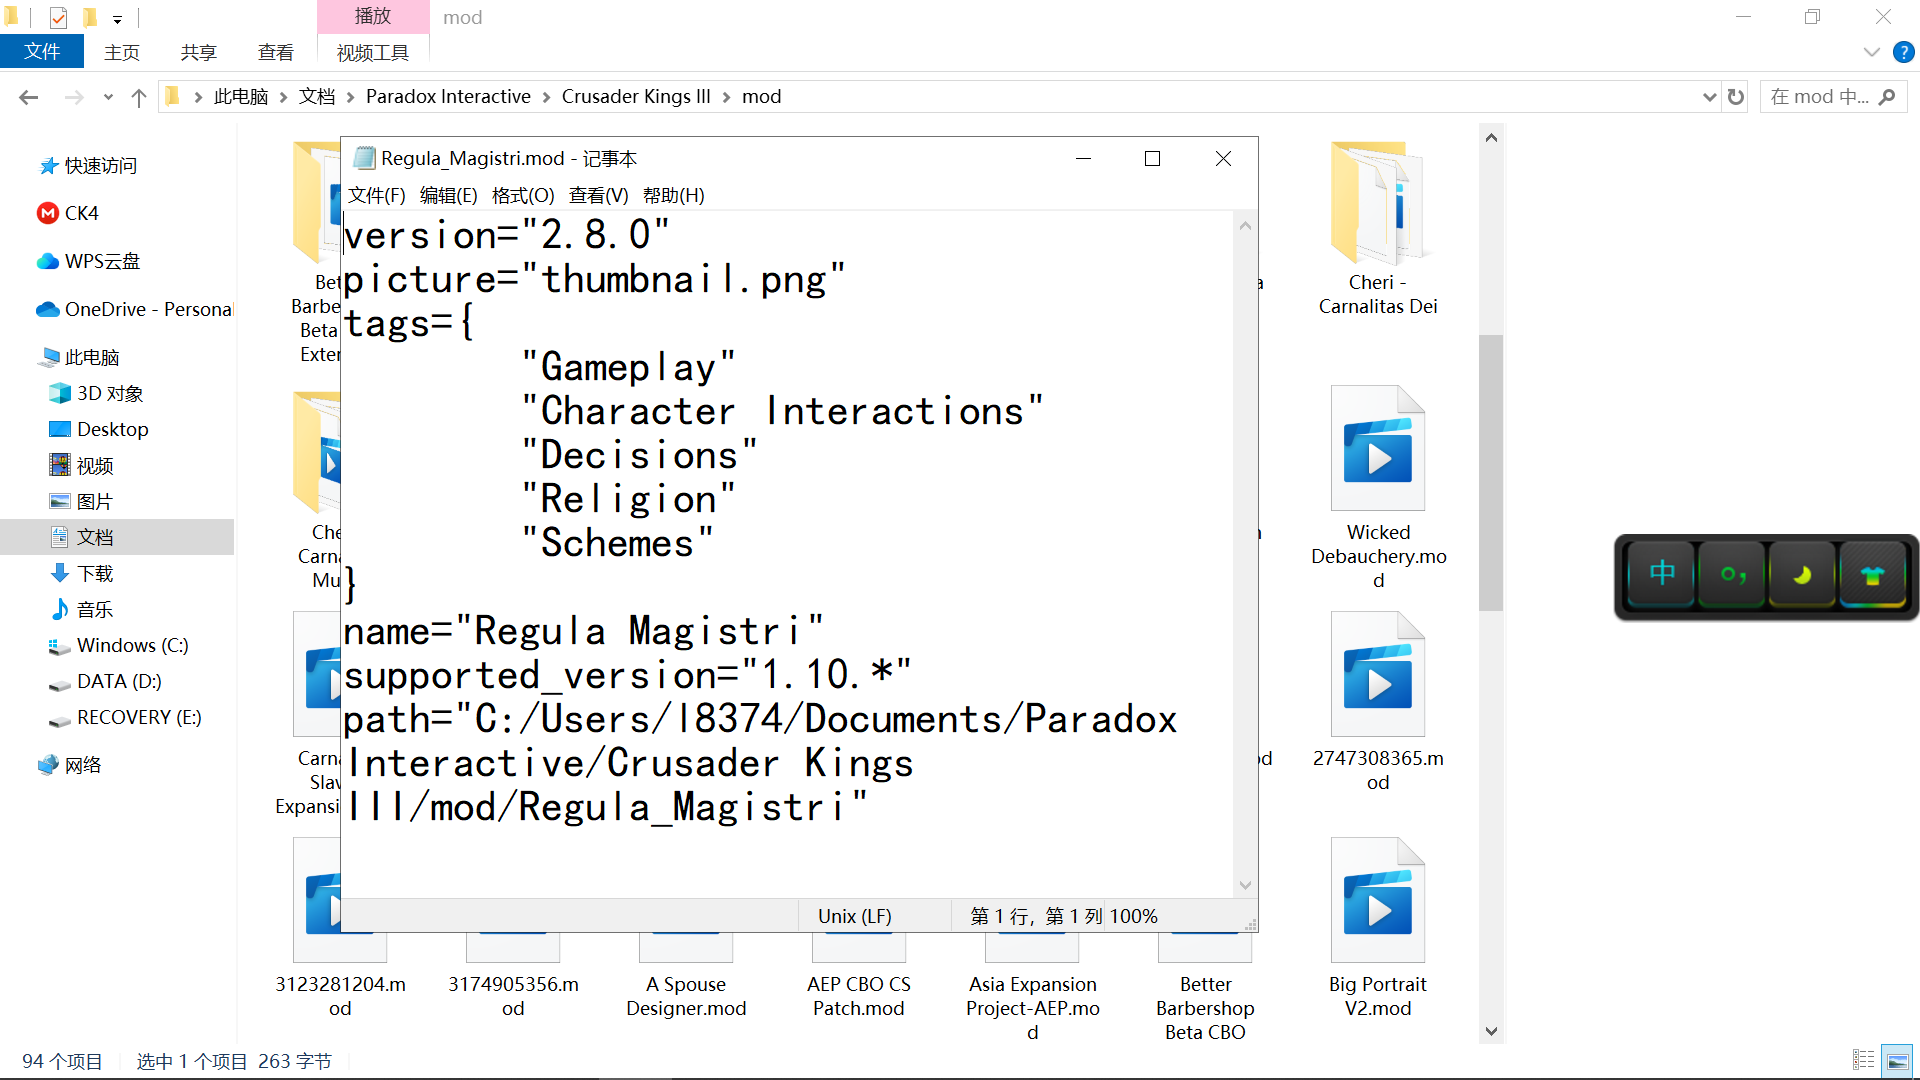The height and width of the screenshot is (1080, 1920).
Task: Go back using the back arrow
Action: click(28, 97)
